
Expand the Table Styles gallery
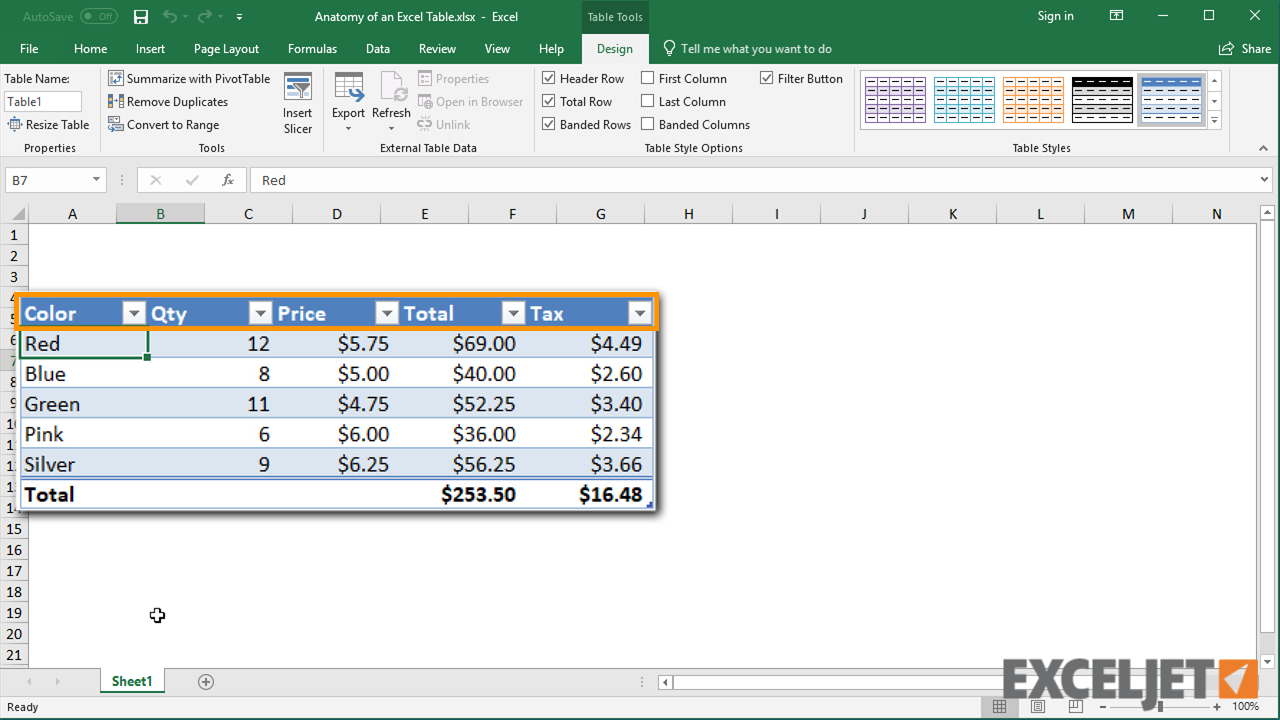tap(1215, 120)
